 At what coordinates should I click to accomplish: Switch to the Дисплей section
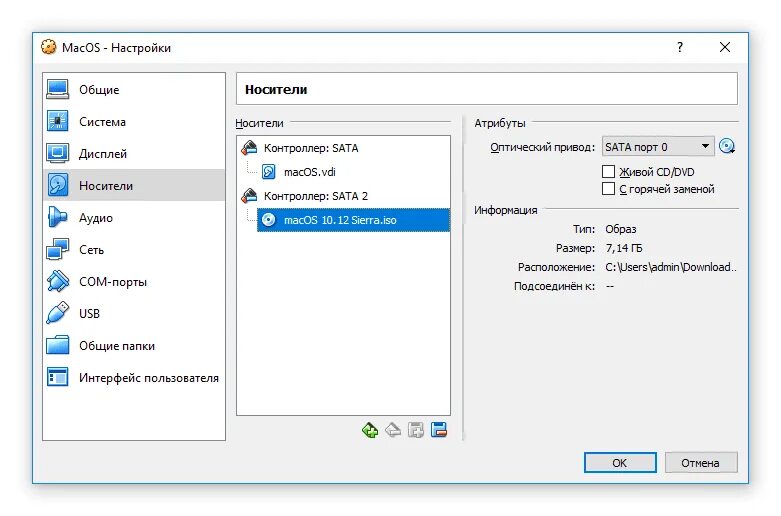point(133,154)
